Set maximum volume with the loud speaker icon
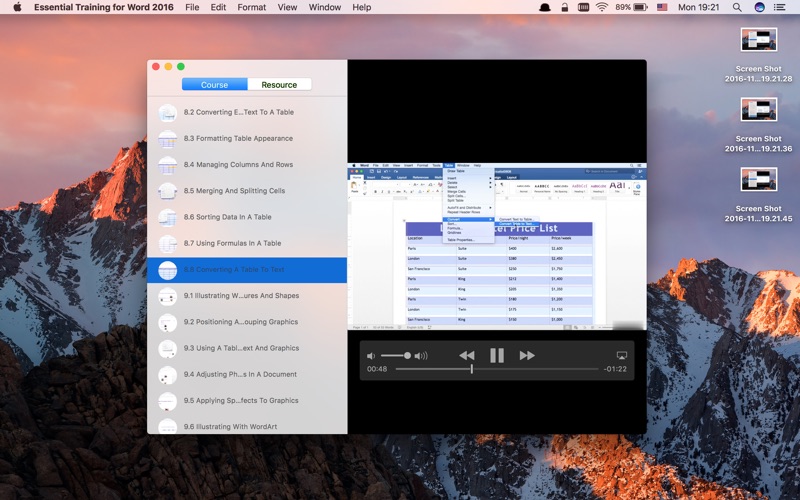This screenshot has height=500, width=800. click(421, 356)
